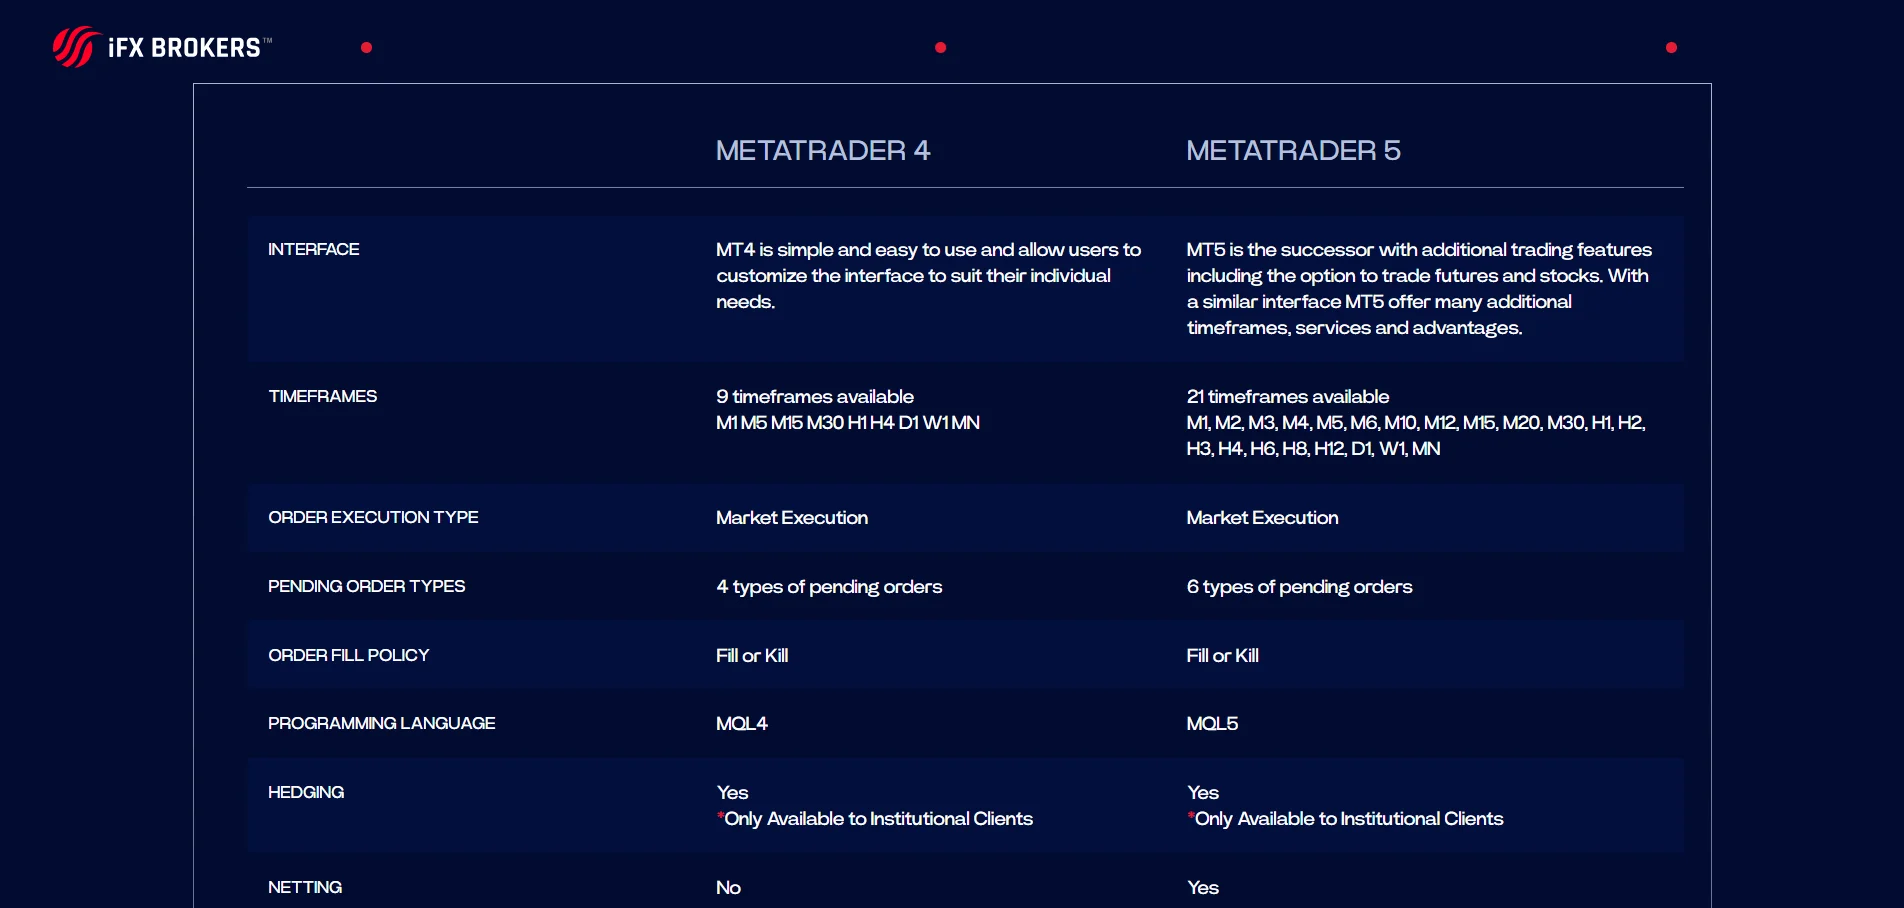Image resolution: width=1904 pixels, height=908 pixels.
Task: Click the MT5 timeframe list starting 'M1, M2, M3'
Action: tap(1416, 435)
